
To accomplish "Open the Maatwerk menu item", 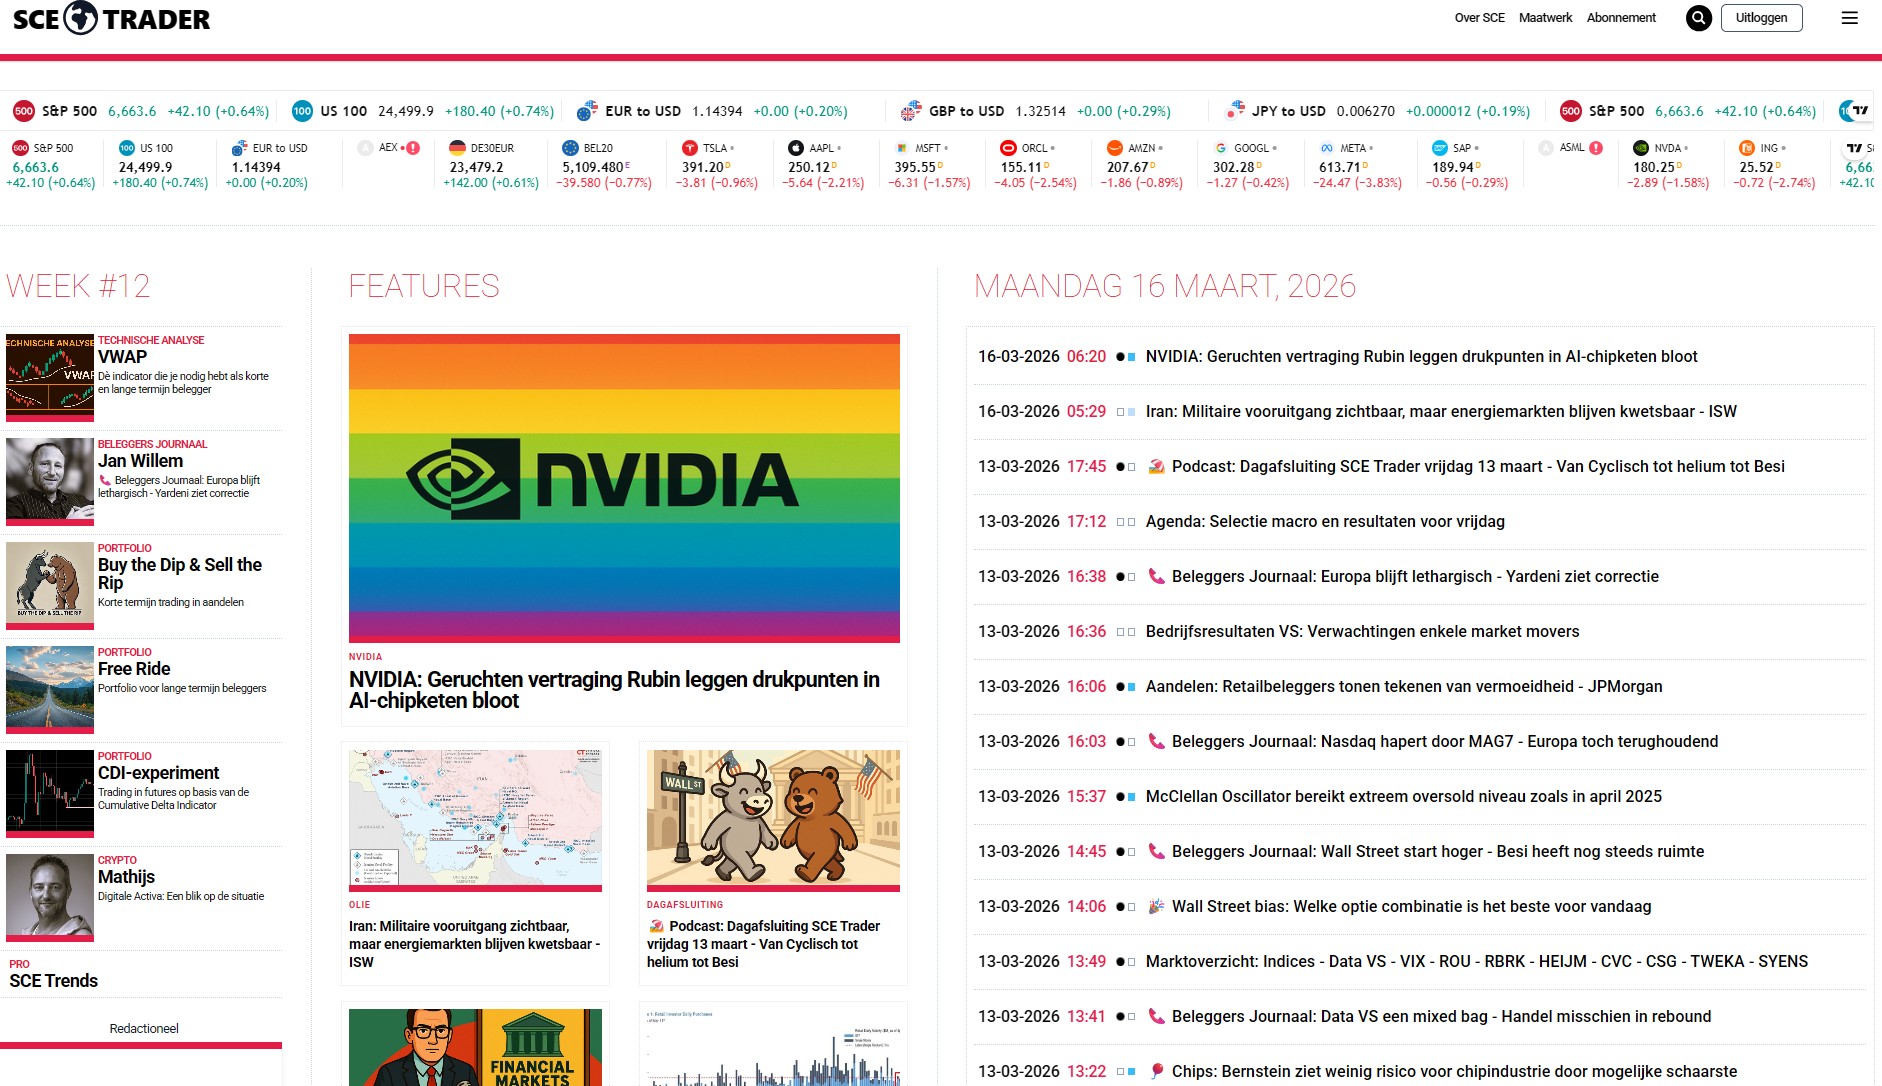I will (1545, 18).
